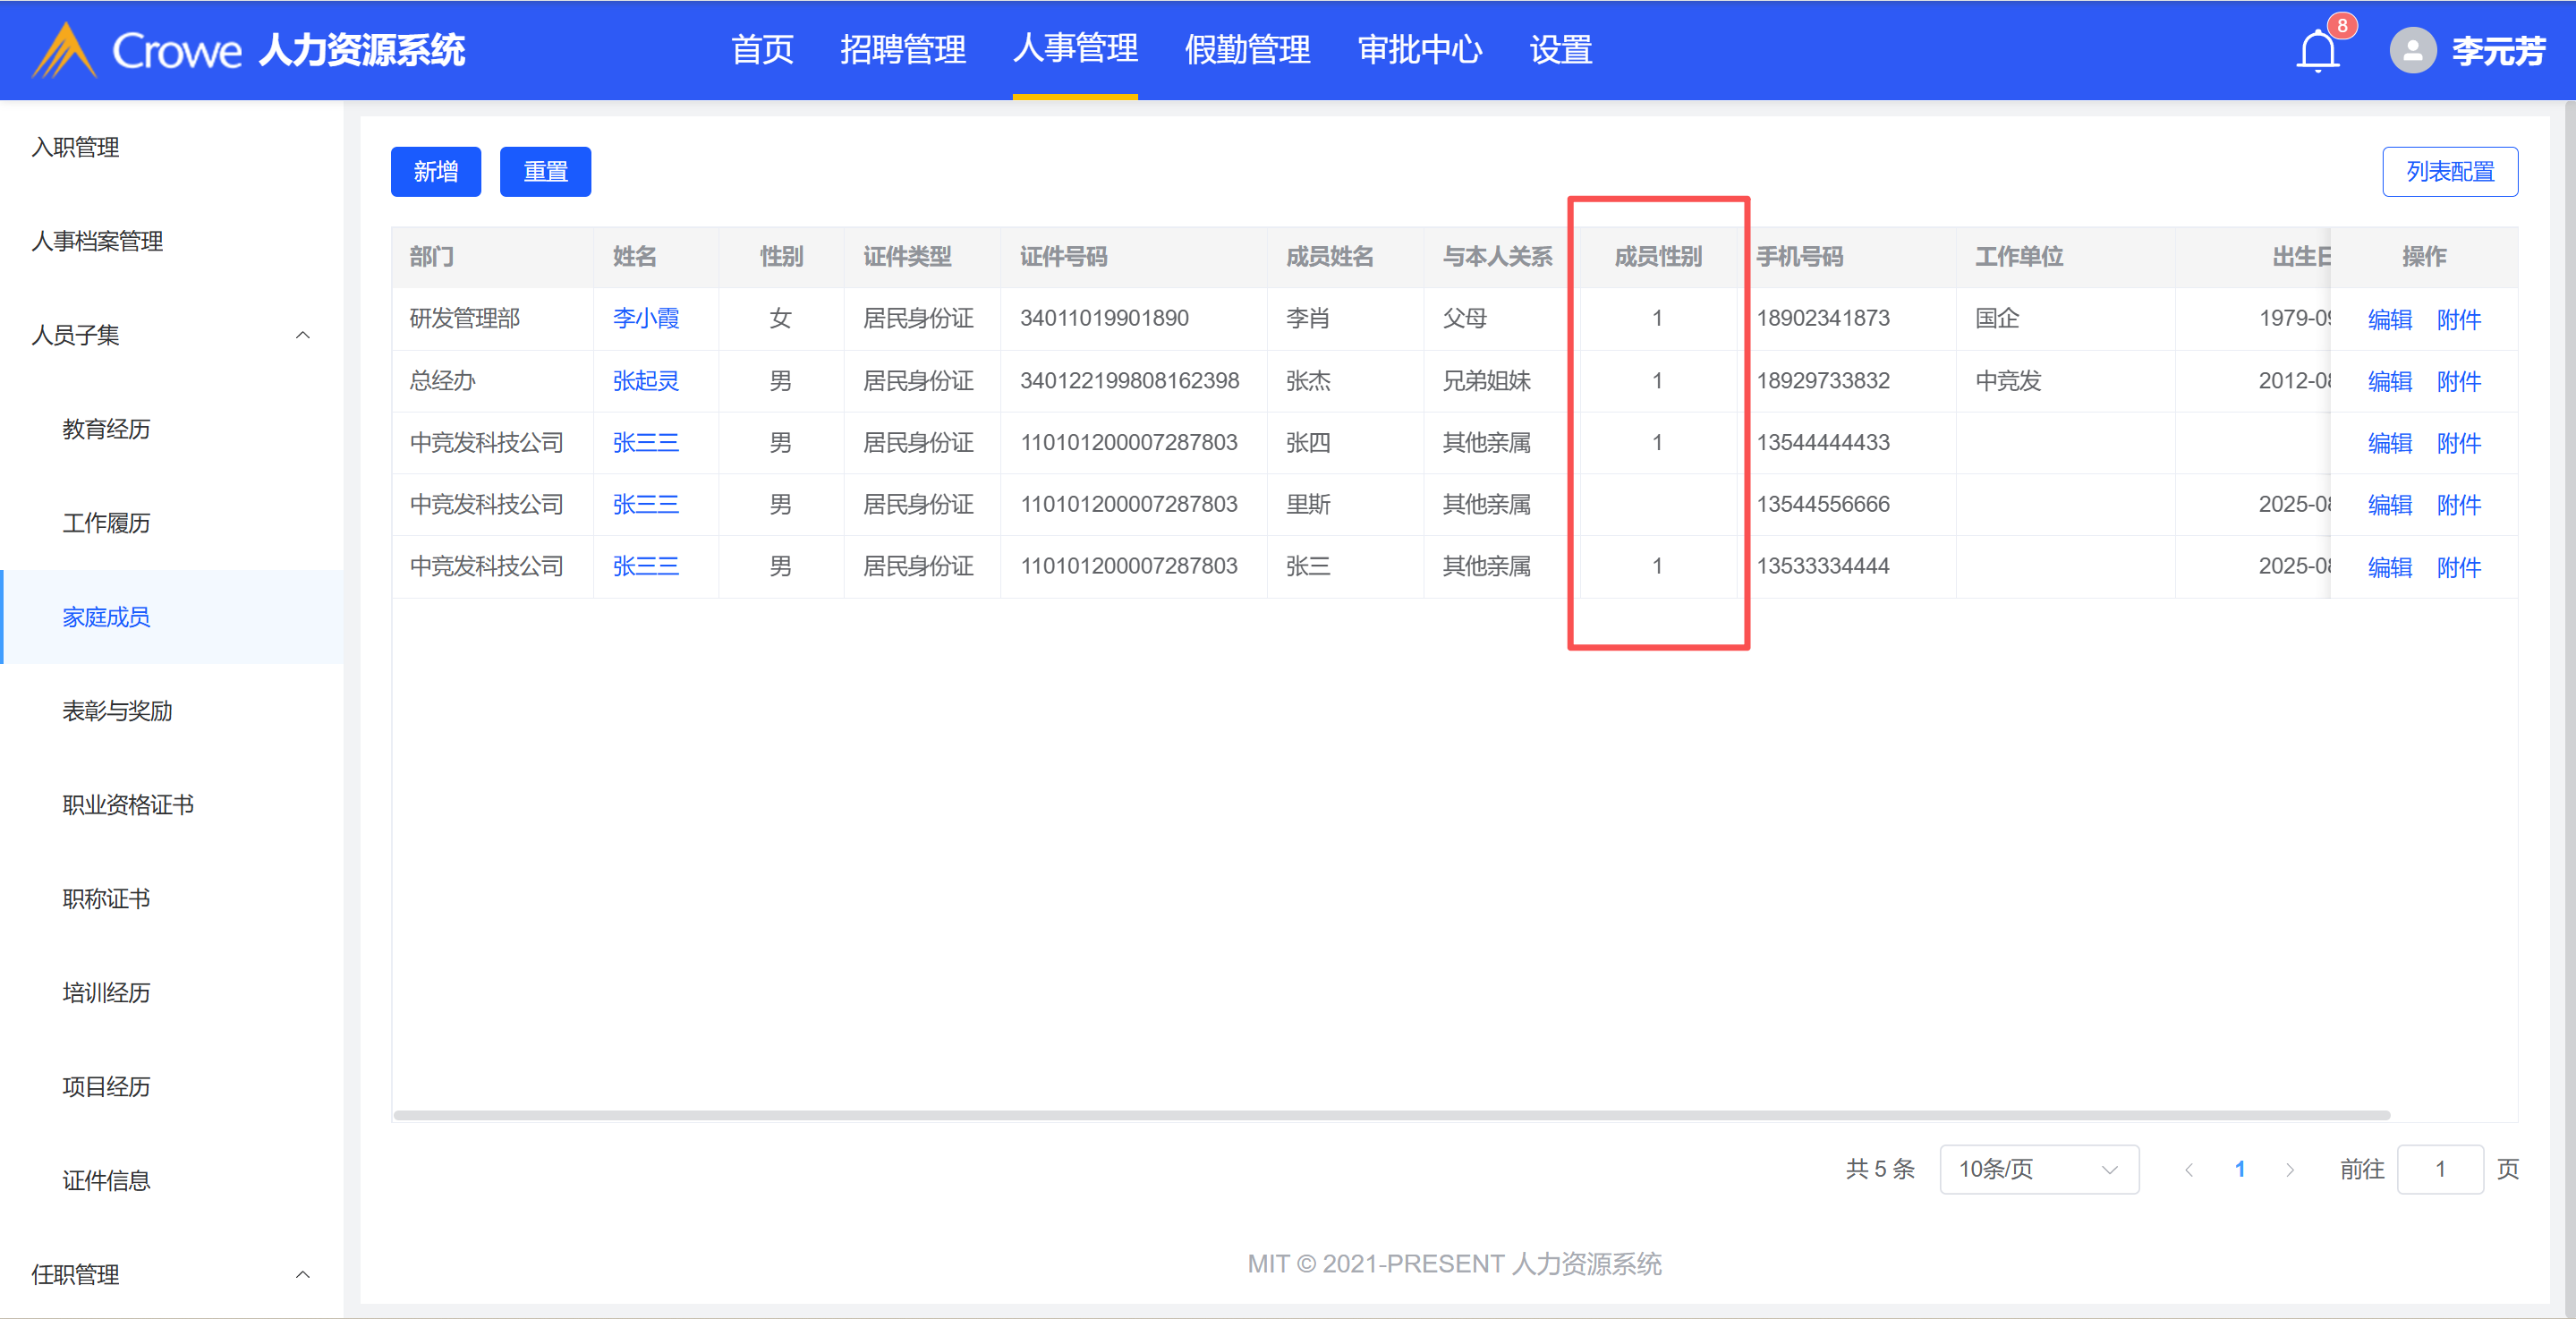Select 教育经历 in sidebar
The width and height of the screenshot is (2576, 1319).
(106, 429)
